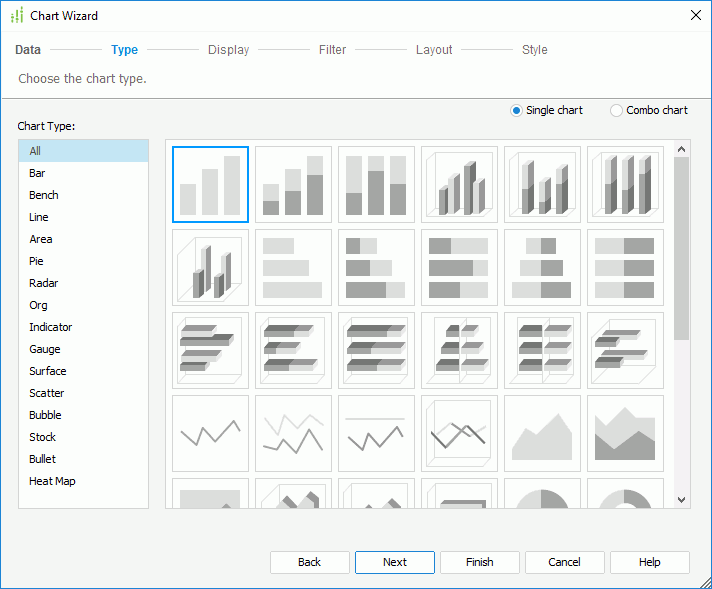Select Pie in the Chart Type list
This screenshot has width=712, height=589.
tap(37, 261)
